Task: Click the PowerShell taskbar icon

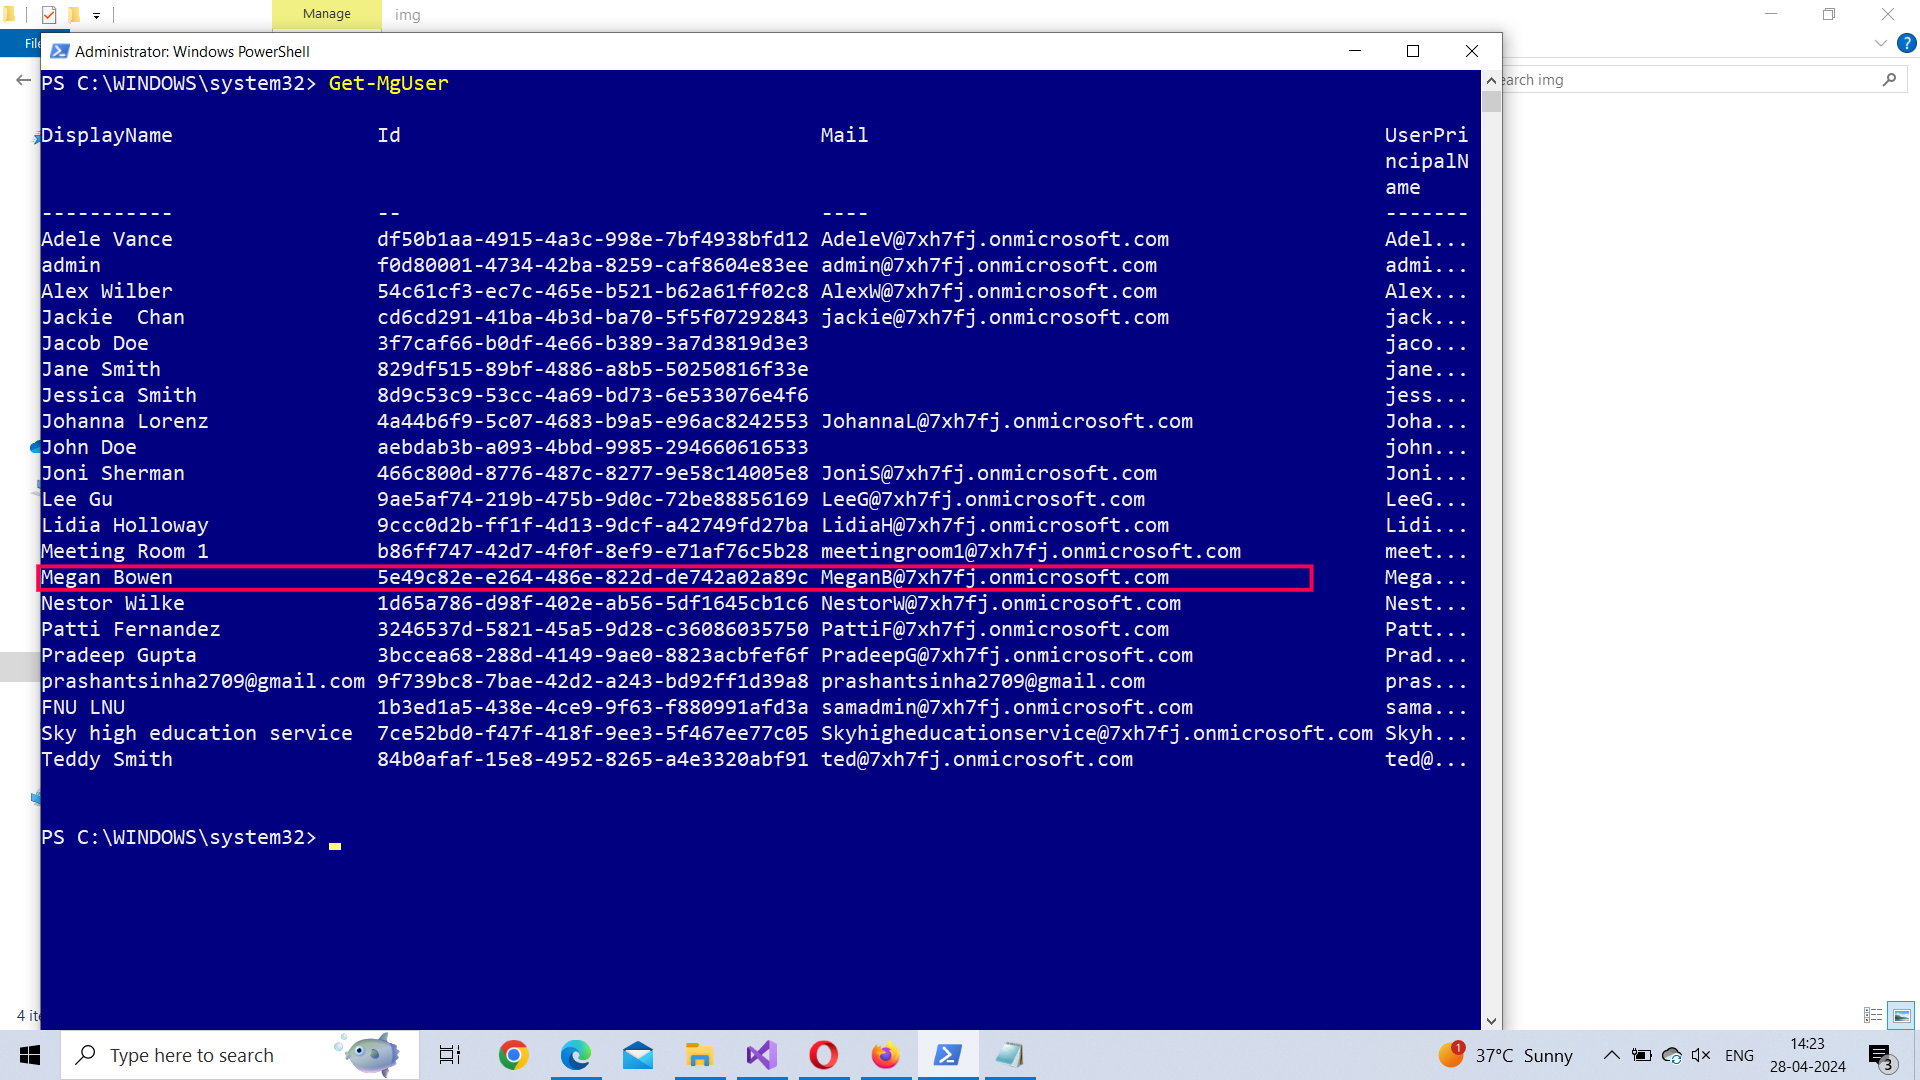Action: click(947, 1055)
